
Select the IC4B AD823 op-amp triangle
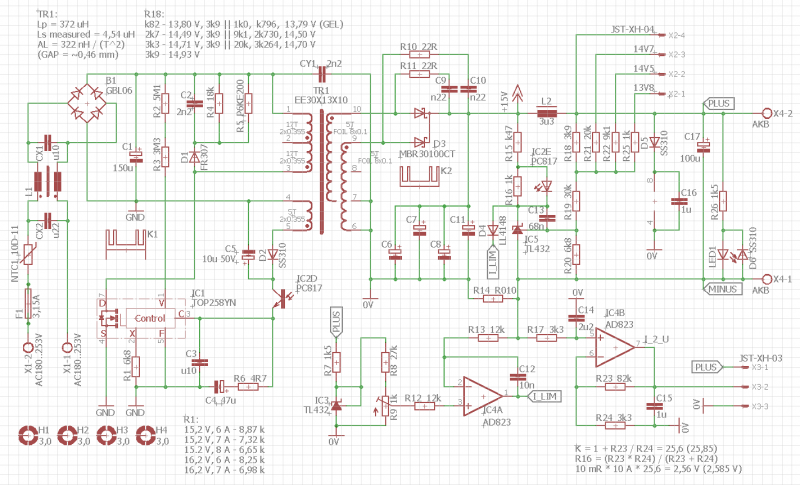[x=614, y=346]
